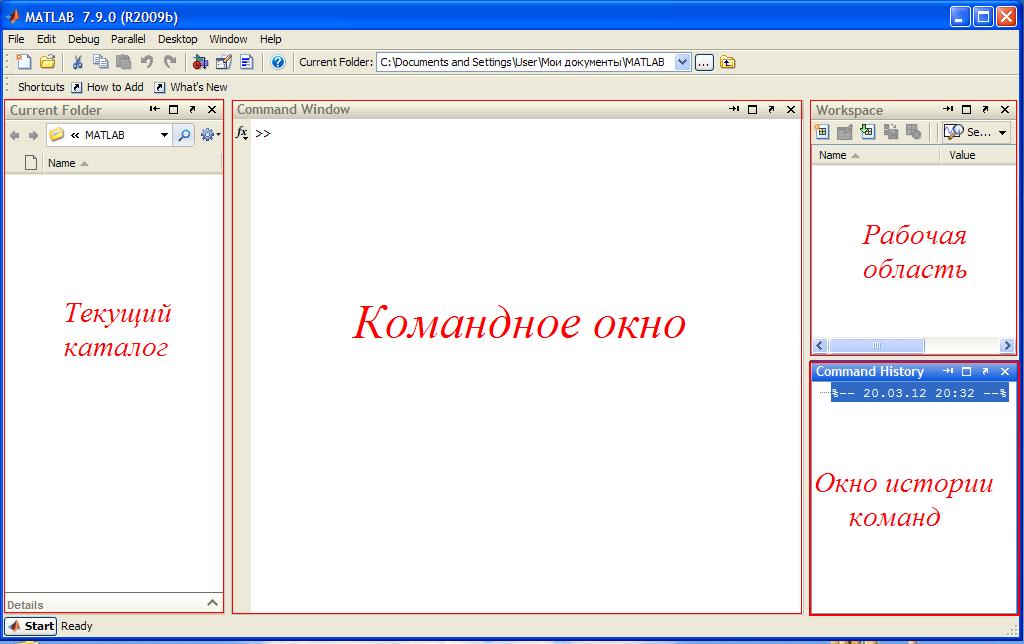The image size is (1024, 644).
Task: Click Save Workspace icon
Action: (890, 132)
